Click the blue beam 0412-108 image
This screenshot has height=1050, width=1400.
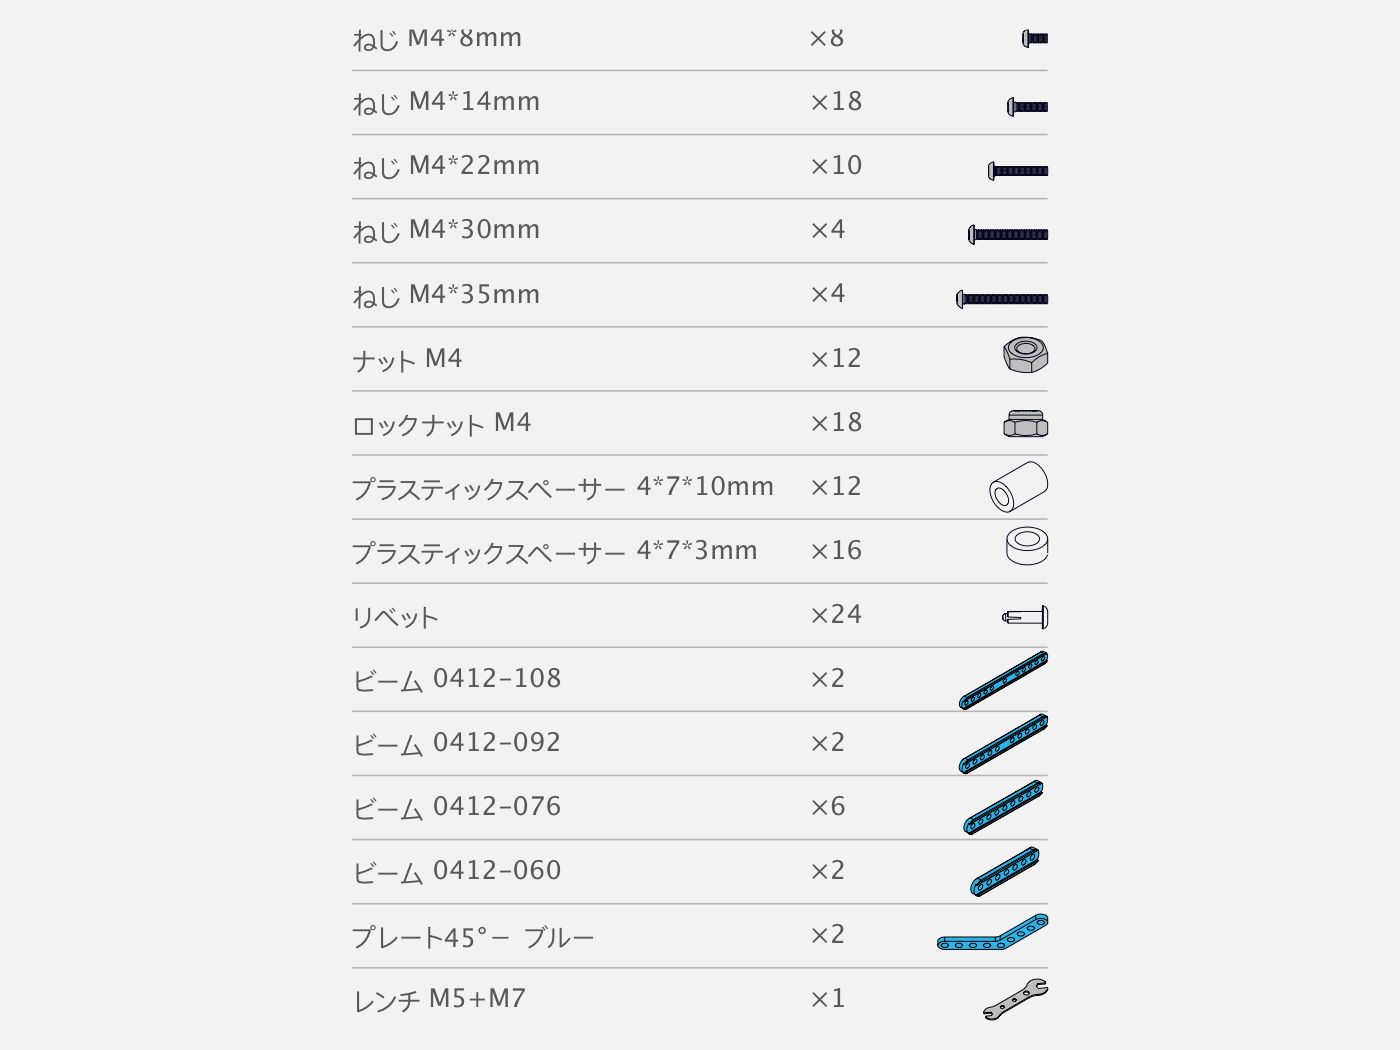[x=1003, y=680]
